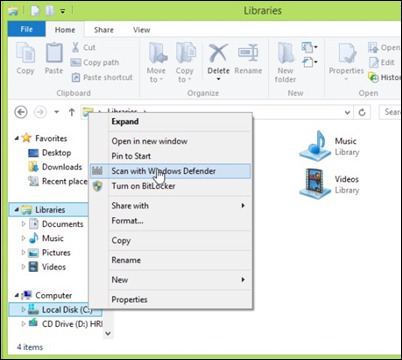The width and height of the screenshot is (402, 360).
Task: Expand the Pictures tree node
Action: coord(23,253)
